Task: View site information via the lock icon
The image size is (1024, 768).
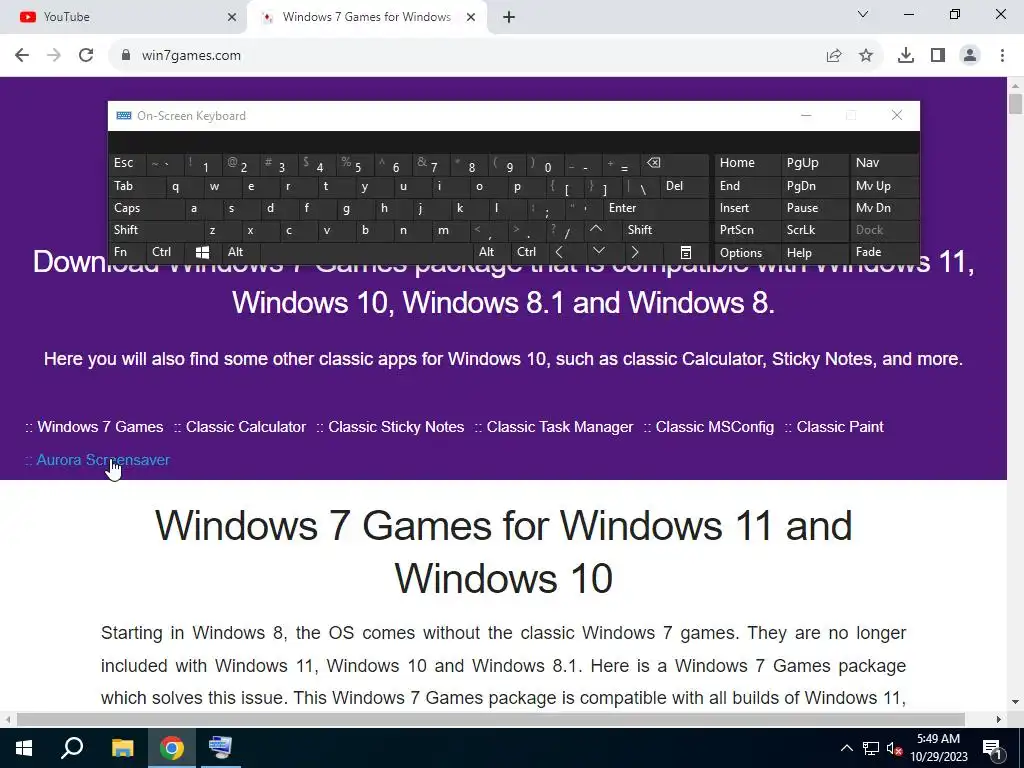Action: pos(126,56)
